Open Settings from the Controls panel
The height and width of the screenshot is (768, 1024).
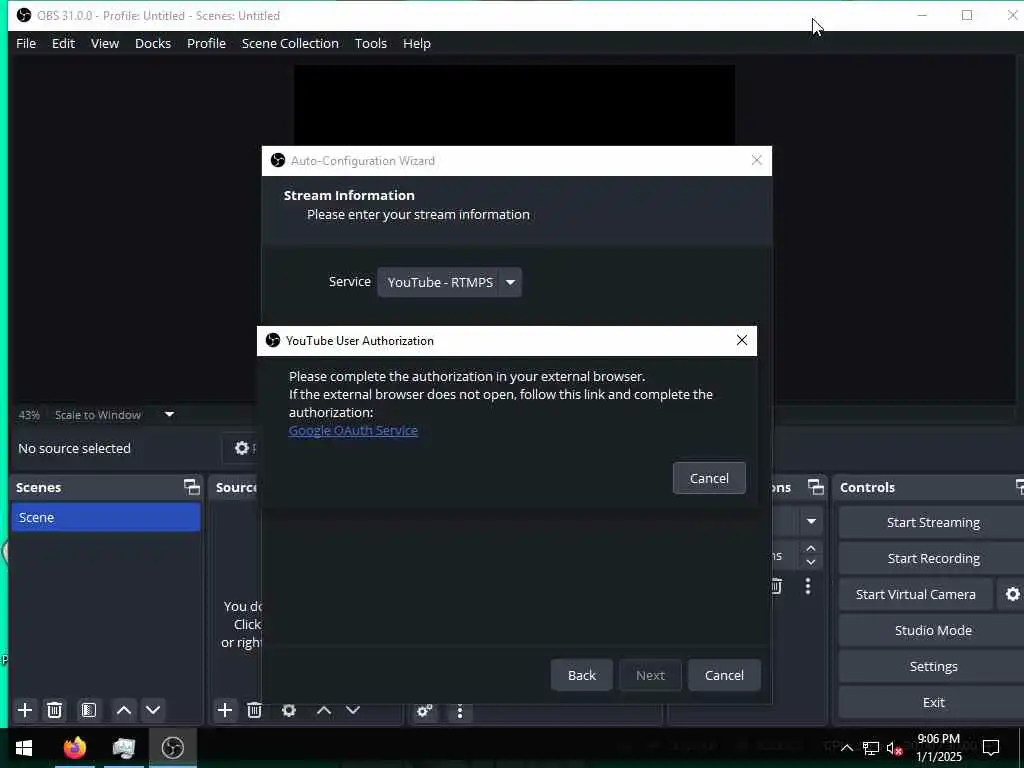click(x=933, y=665)
